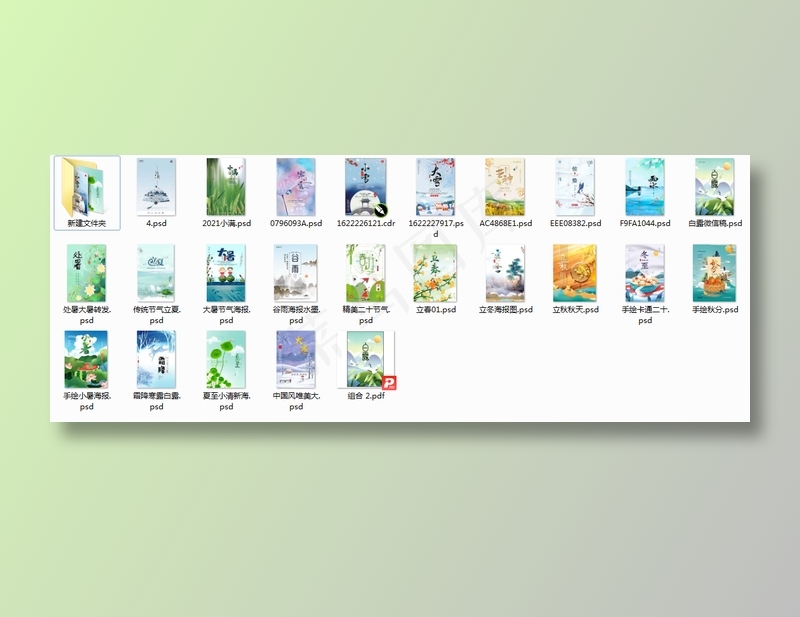The image size is (800, 617).
Task: Pick the 传统节气立夏.psd file
Action: (156, 273)
